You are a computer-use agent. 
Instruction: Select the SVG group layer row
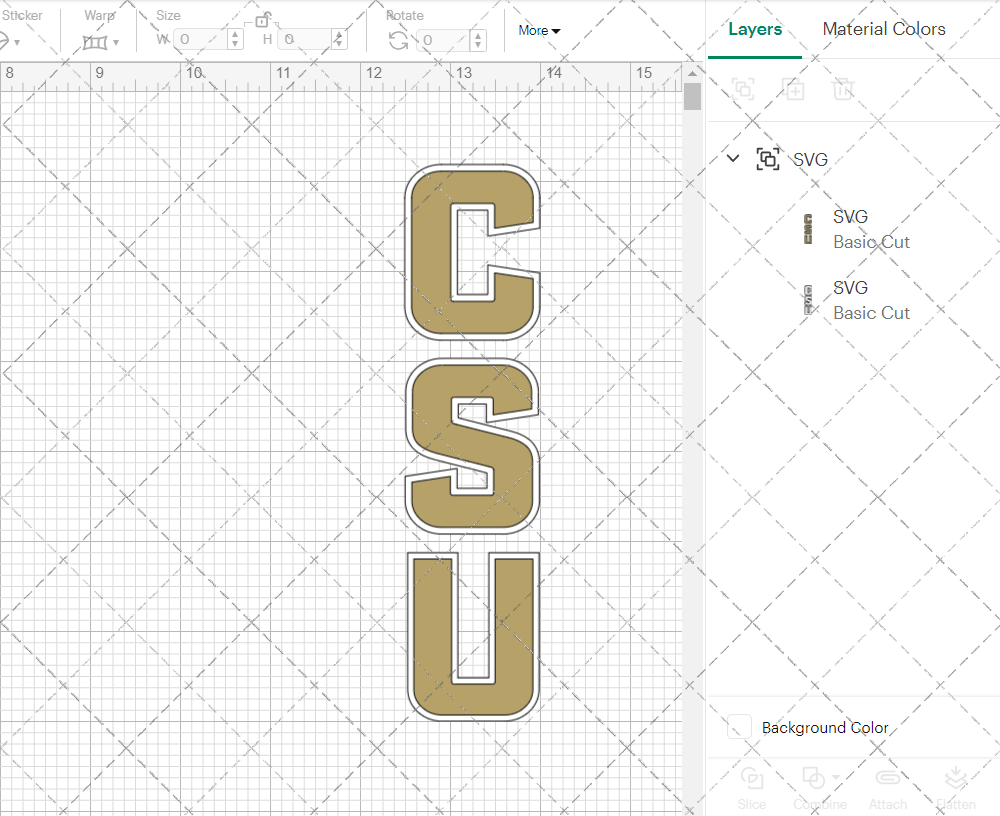pos(853,159)
